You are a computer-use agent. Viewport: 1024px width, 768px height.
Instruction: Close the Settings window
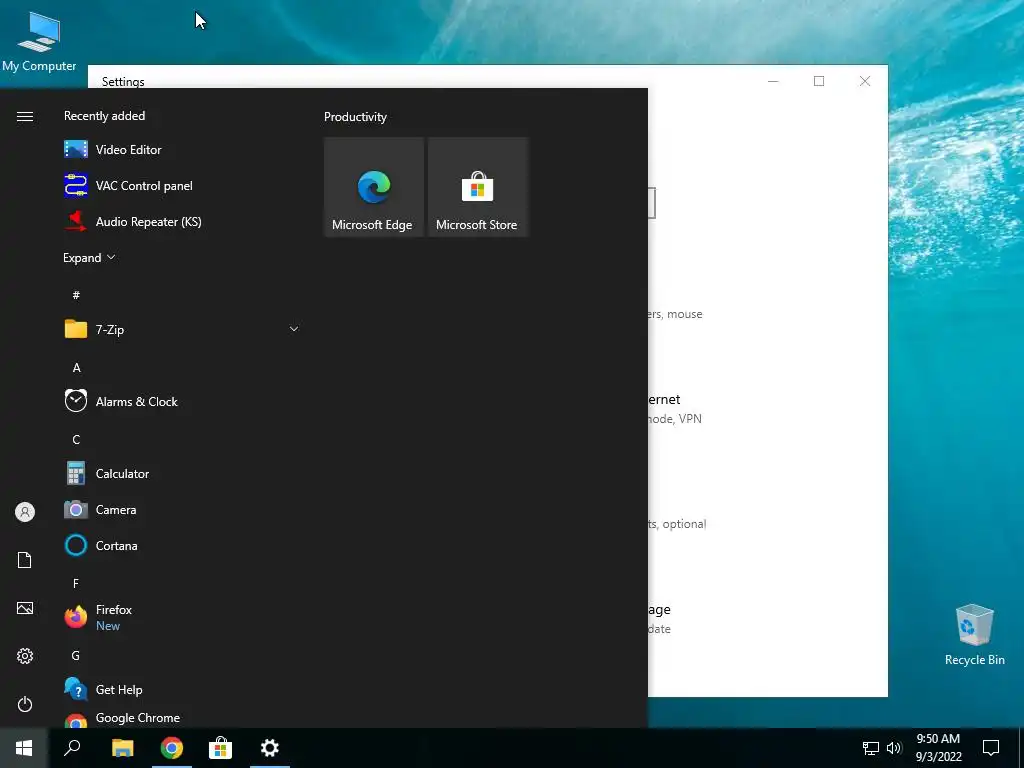tap(865, 81)
